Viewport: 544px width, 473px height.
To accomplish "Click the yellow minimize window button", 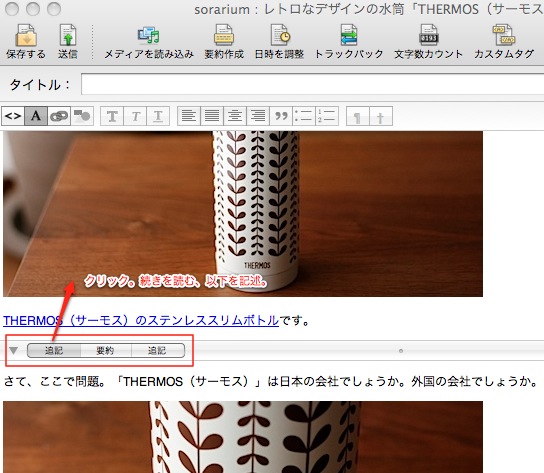I will coord(33,9).
